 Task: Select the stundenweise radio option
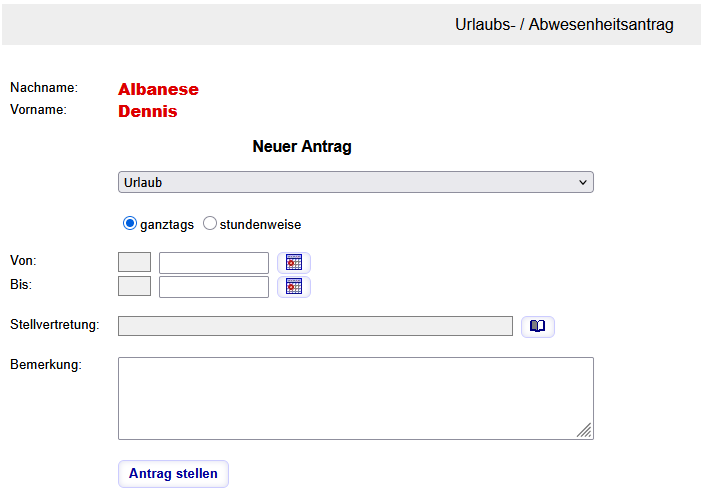pos(210,224)
